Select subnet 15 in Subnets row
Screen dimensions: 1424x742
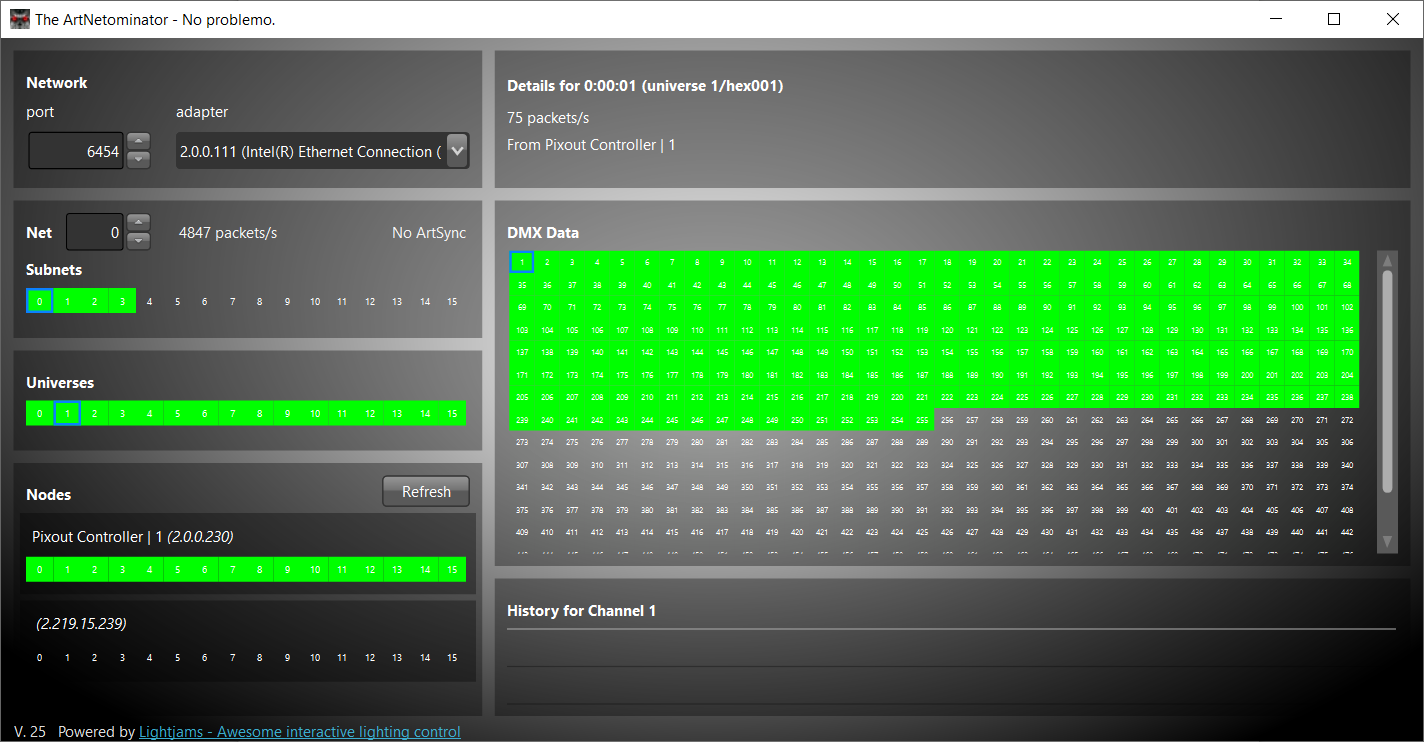(x=452, y=301)
